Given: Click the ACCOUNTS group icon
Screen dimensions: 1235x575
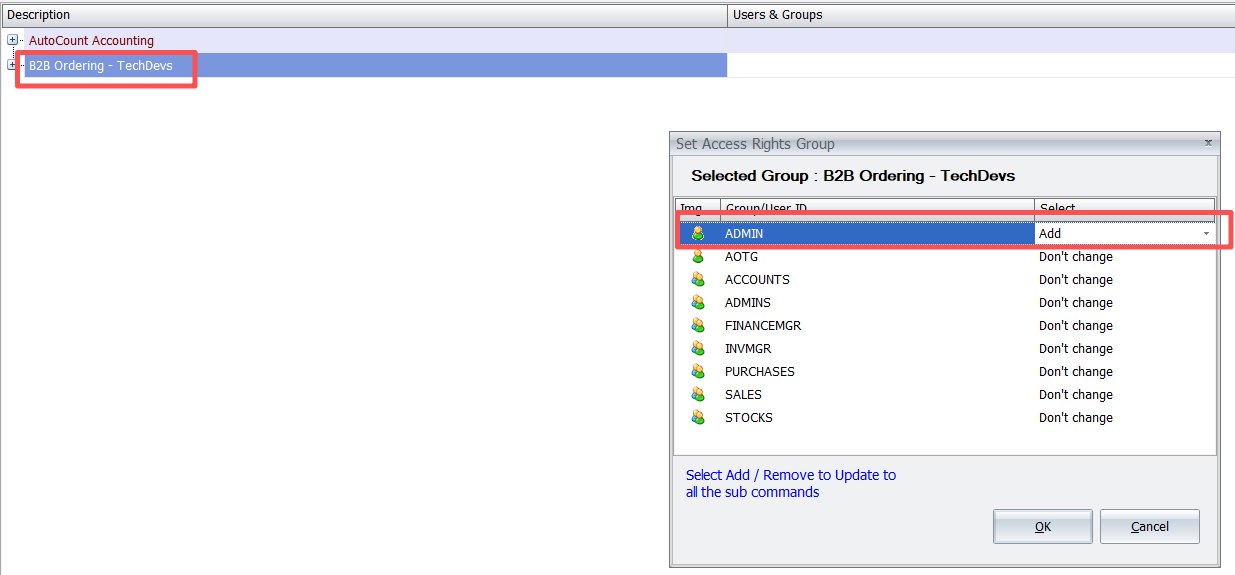Looking at the screenshot, I should pos(698,279).
